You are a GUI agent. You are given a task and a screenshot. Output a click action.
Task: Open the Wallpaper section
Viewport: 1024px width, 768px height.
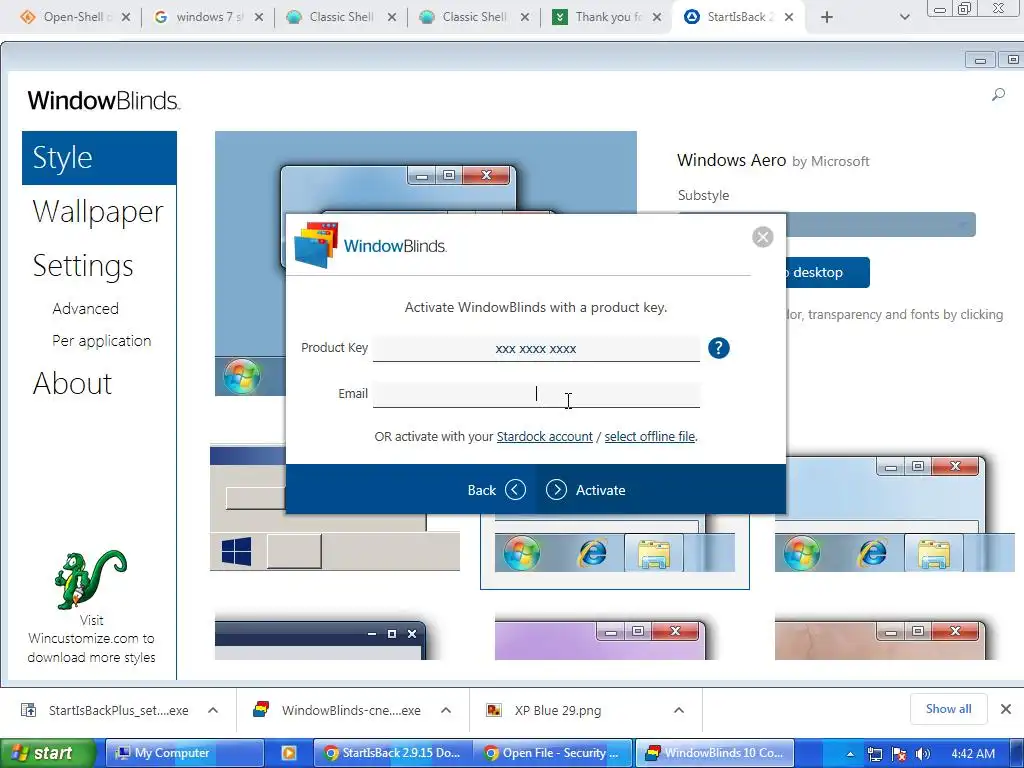(98, 212)
